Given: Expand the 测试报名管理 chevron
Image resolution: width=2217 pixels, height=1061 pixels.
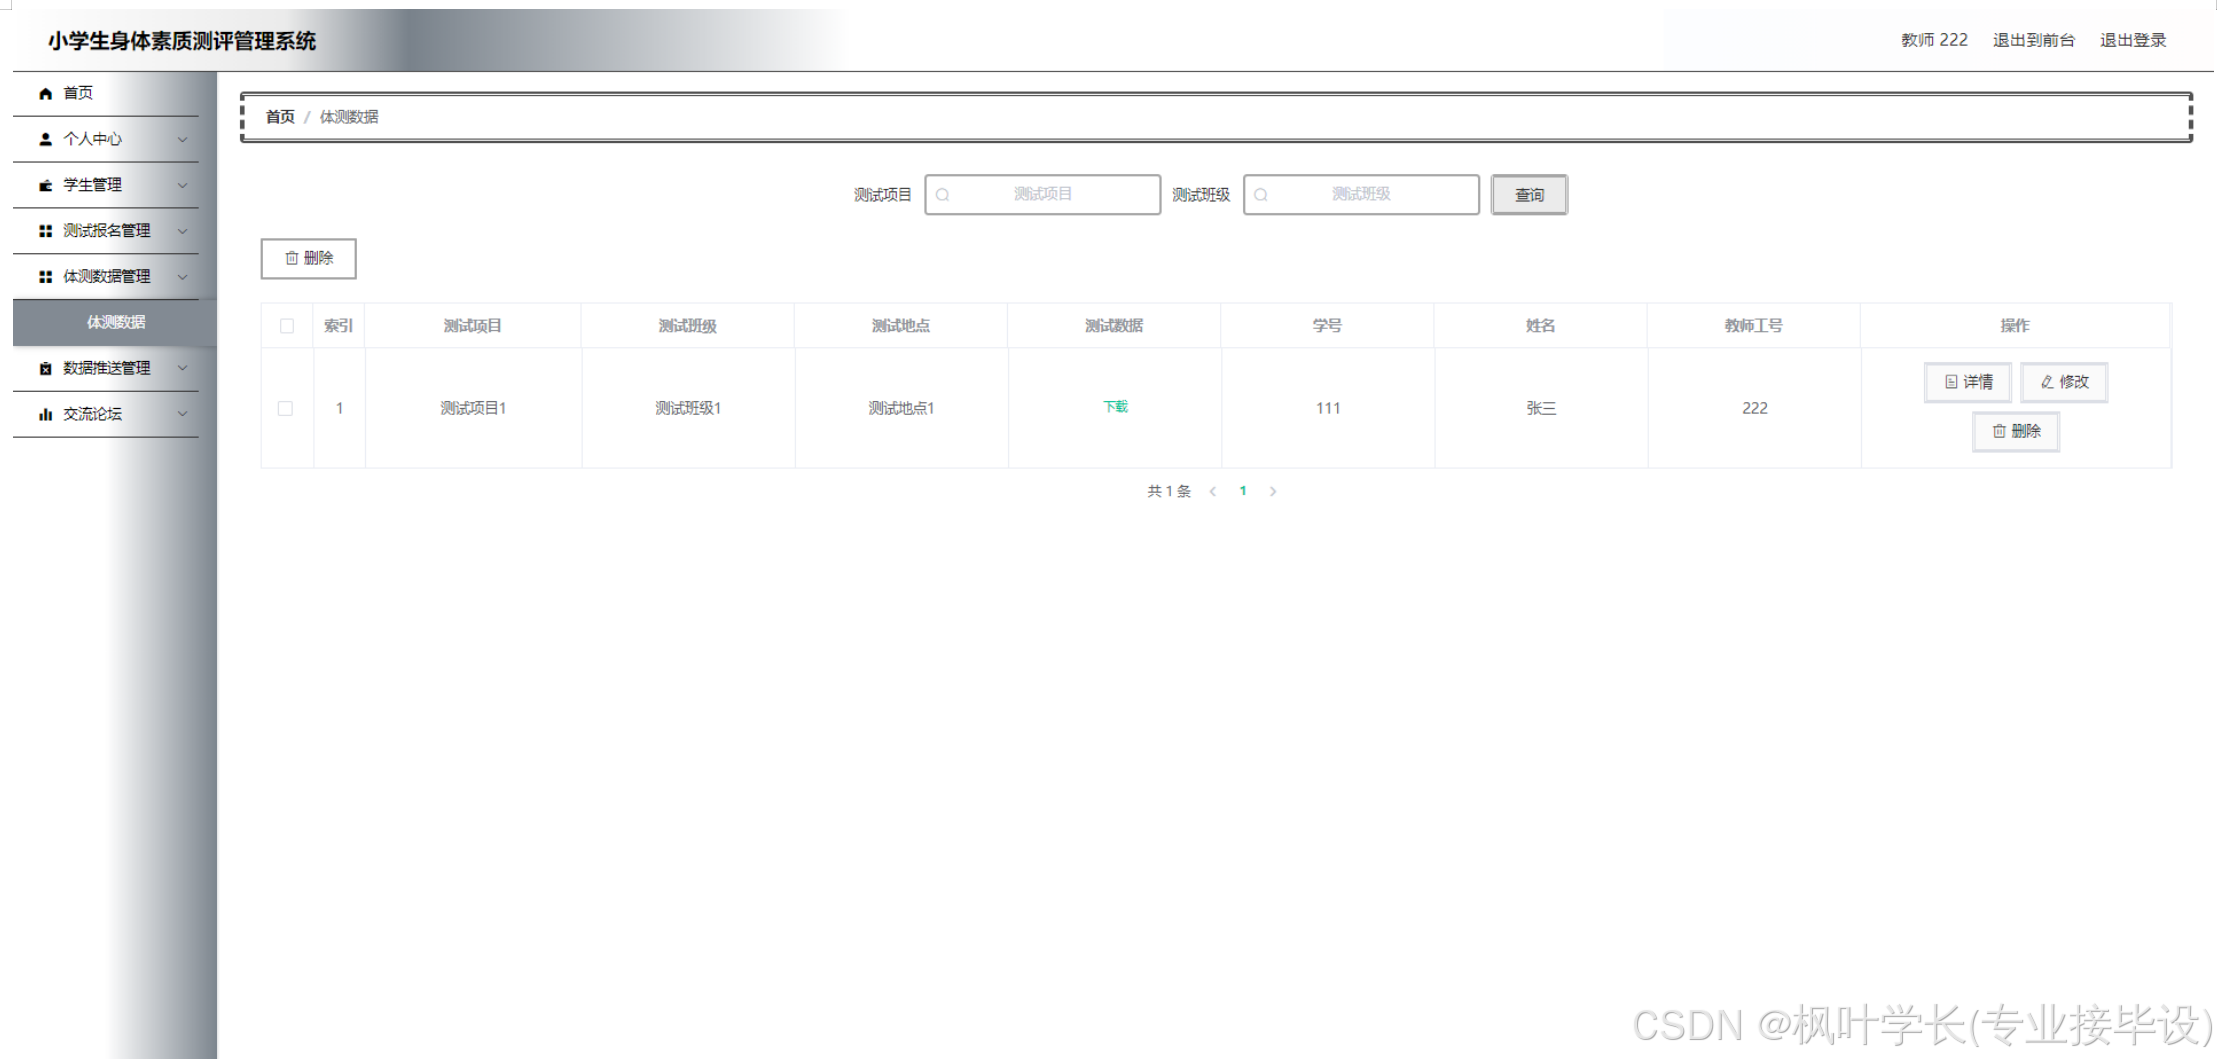Looking at the screenshot, I should tap(182, 231).
